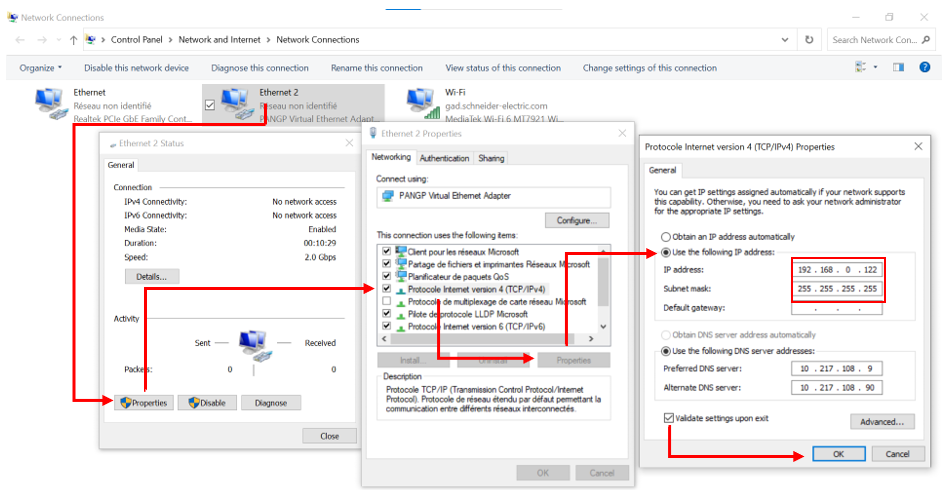Click in the Default gateway field
Viewport: 949px width, 496px height.
point(837,308)
